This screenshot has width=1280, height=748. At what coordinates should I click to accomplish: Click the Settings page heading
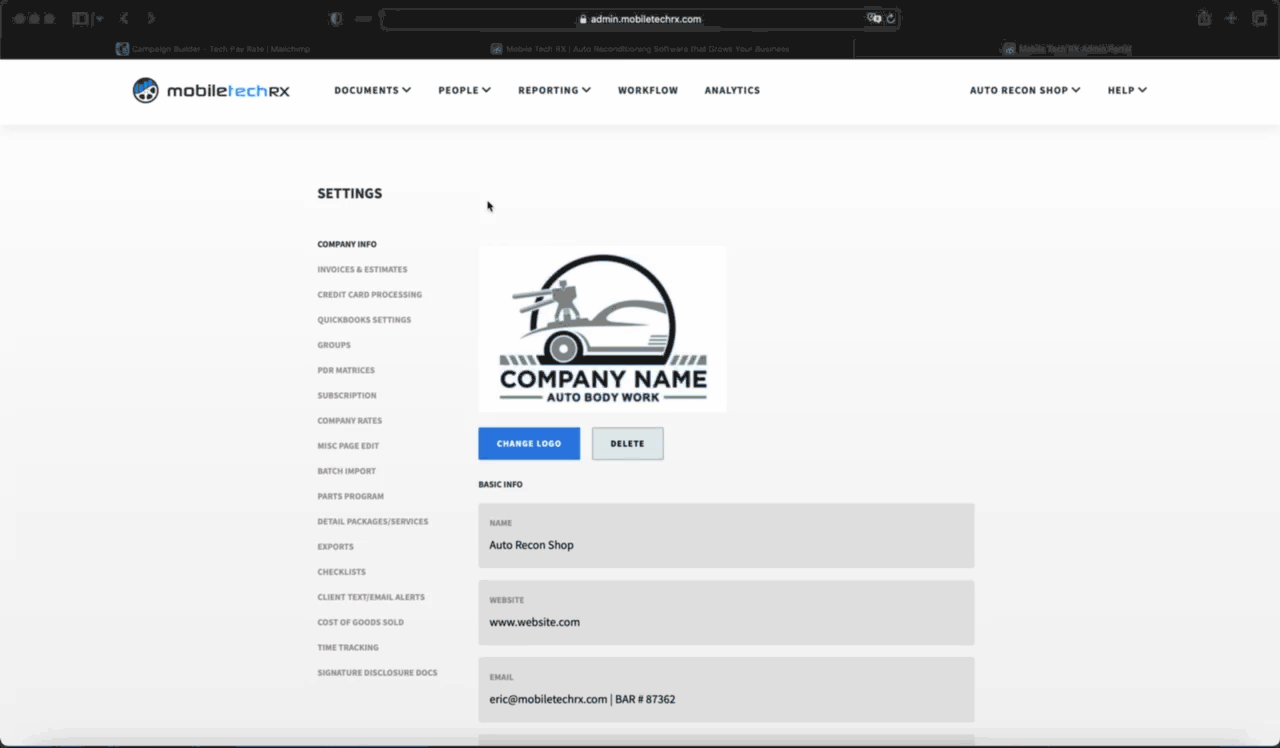pos(350,194)
